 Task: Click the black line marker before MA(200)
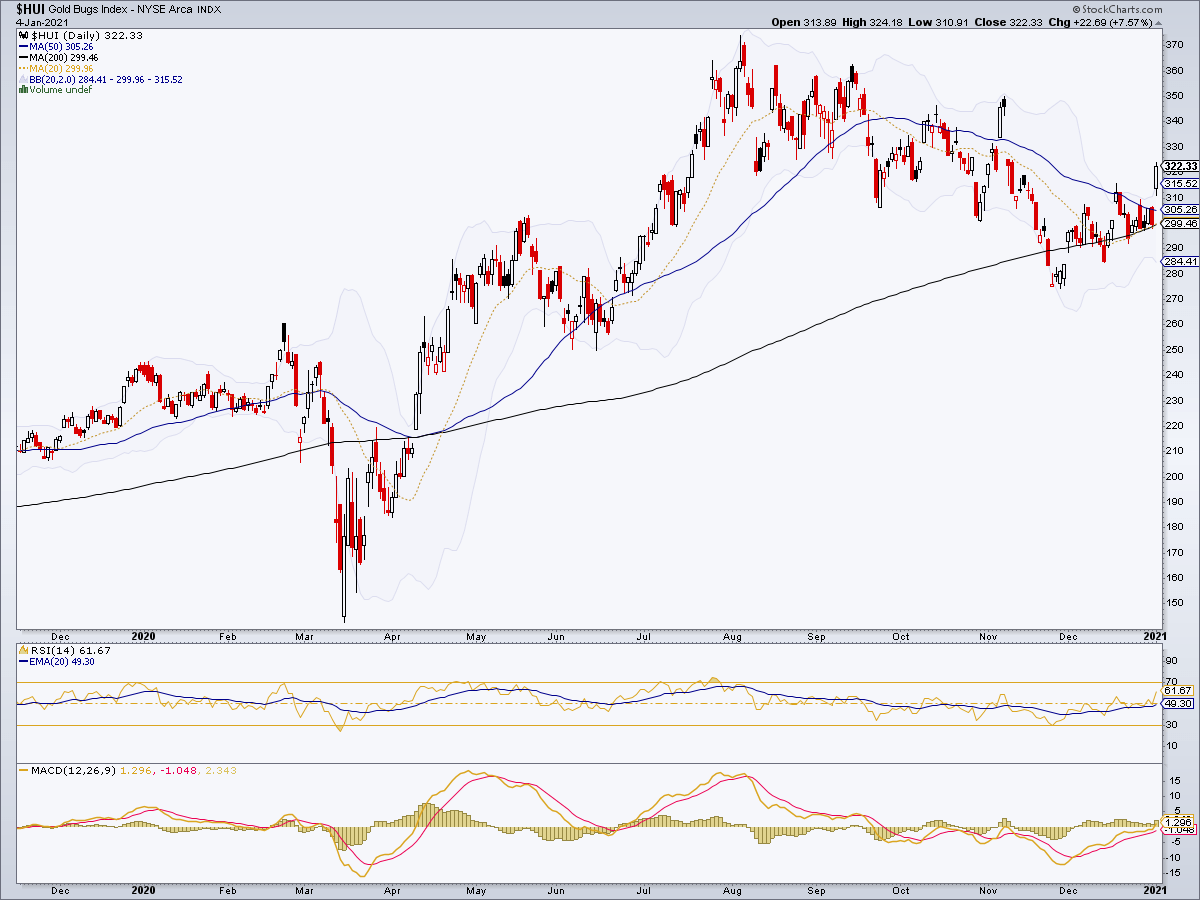tap(23, 57)
